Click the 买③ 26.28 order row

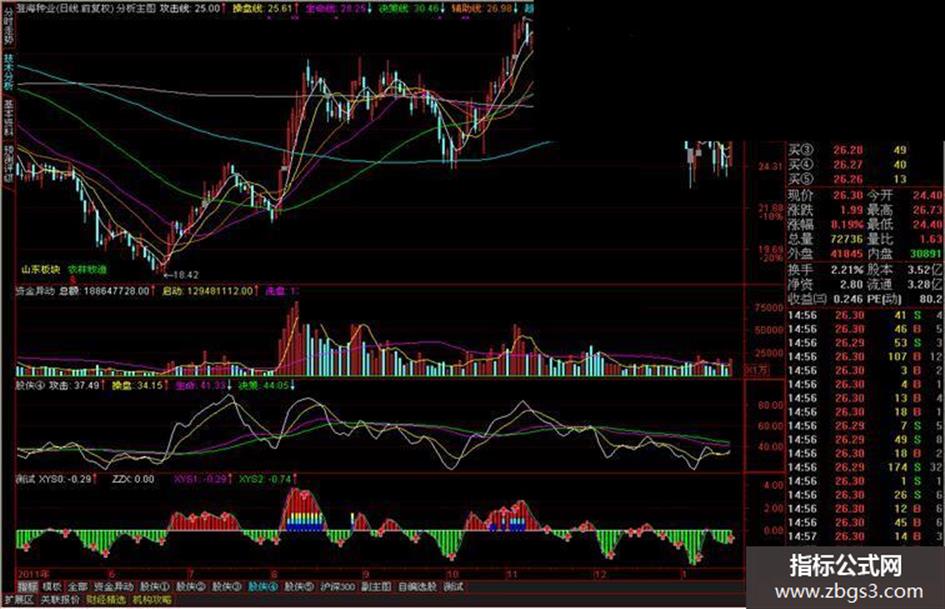point(847,150)
